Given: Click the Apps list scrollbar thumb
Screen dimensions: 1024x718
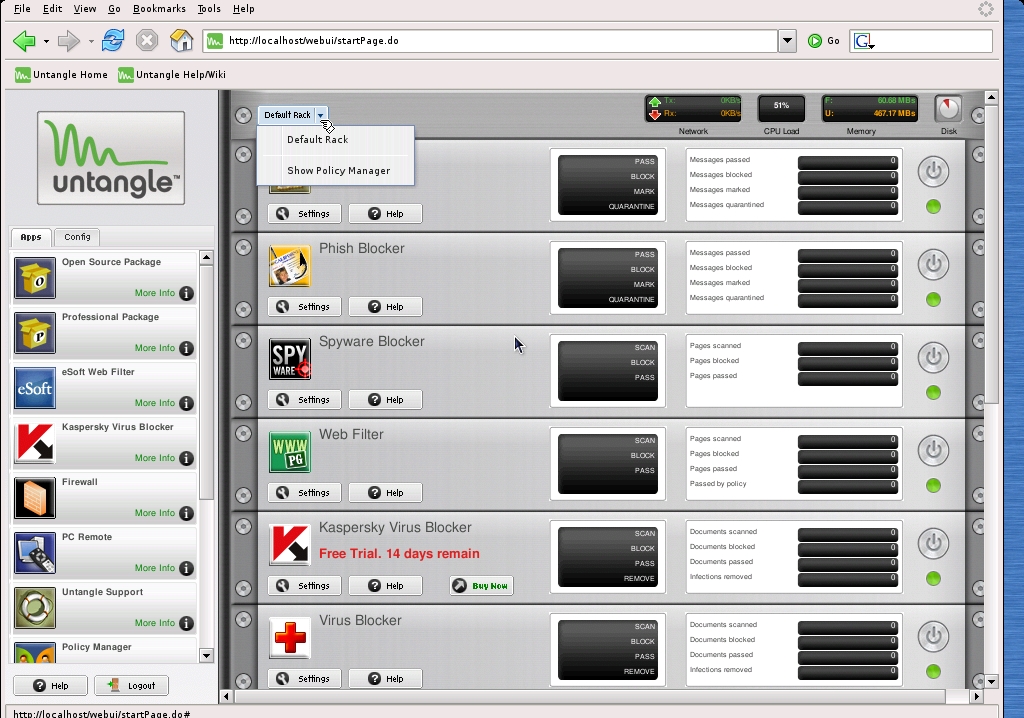Looking at the screenshot, I should [206, 382].
